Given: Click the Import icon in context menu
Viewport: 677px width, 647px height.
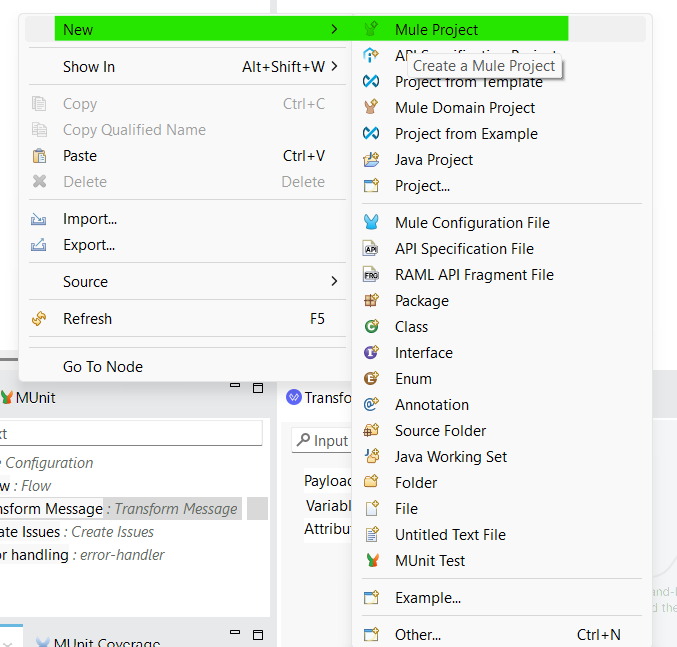Looking at the screenshot, I should coord(40,219).
